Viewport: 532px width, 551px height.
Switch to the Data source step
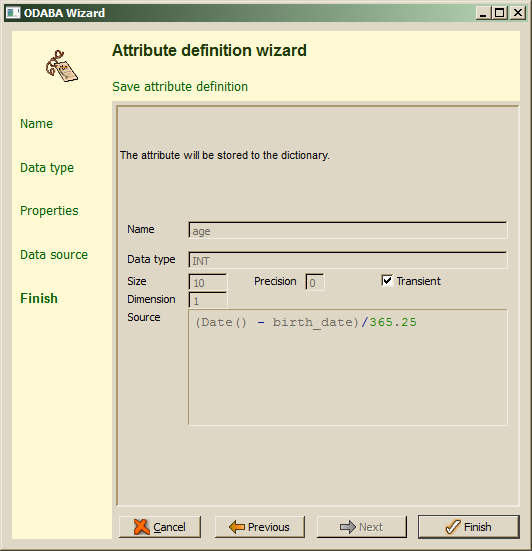[54, 254]
